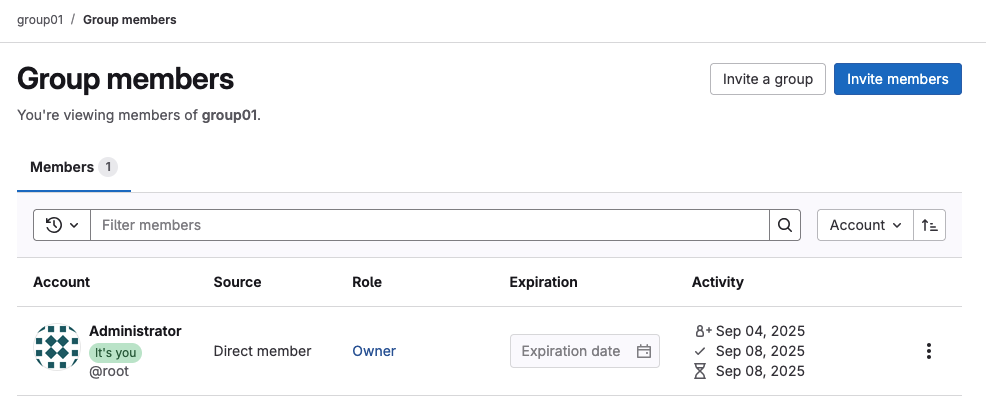Click the user-added icon beside Sep 04, 2025

pyautogui.click(x=701, y=331)
